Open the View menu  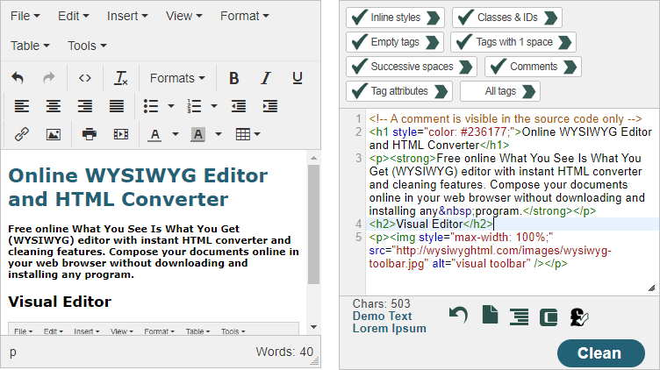pos(184,16)
